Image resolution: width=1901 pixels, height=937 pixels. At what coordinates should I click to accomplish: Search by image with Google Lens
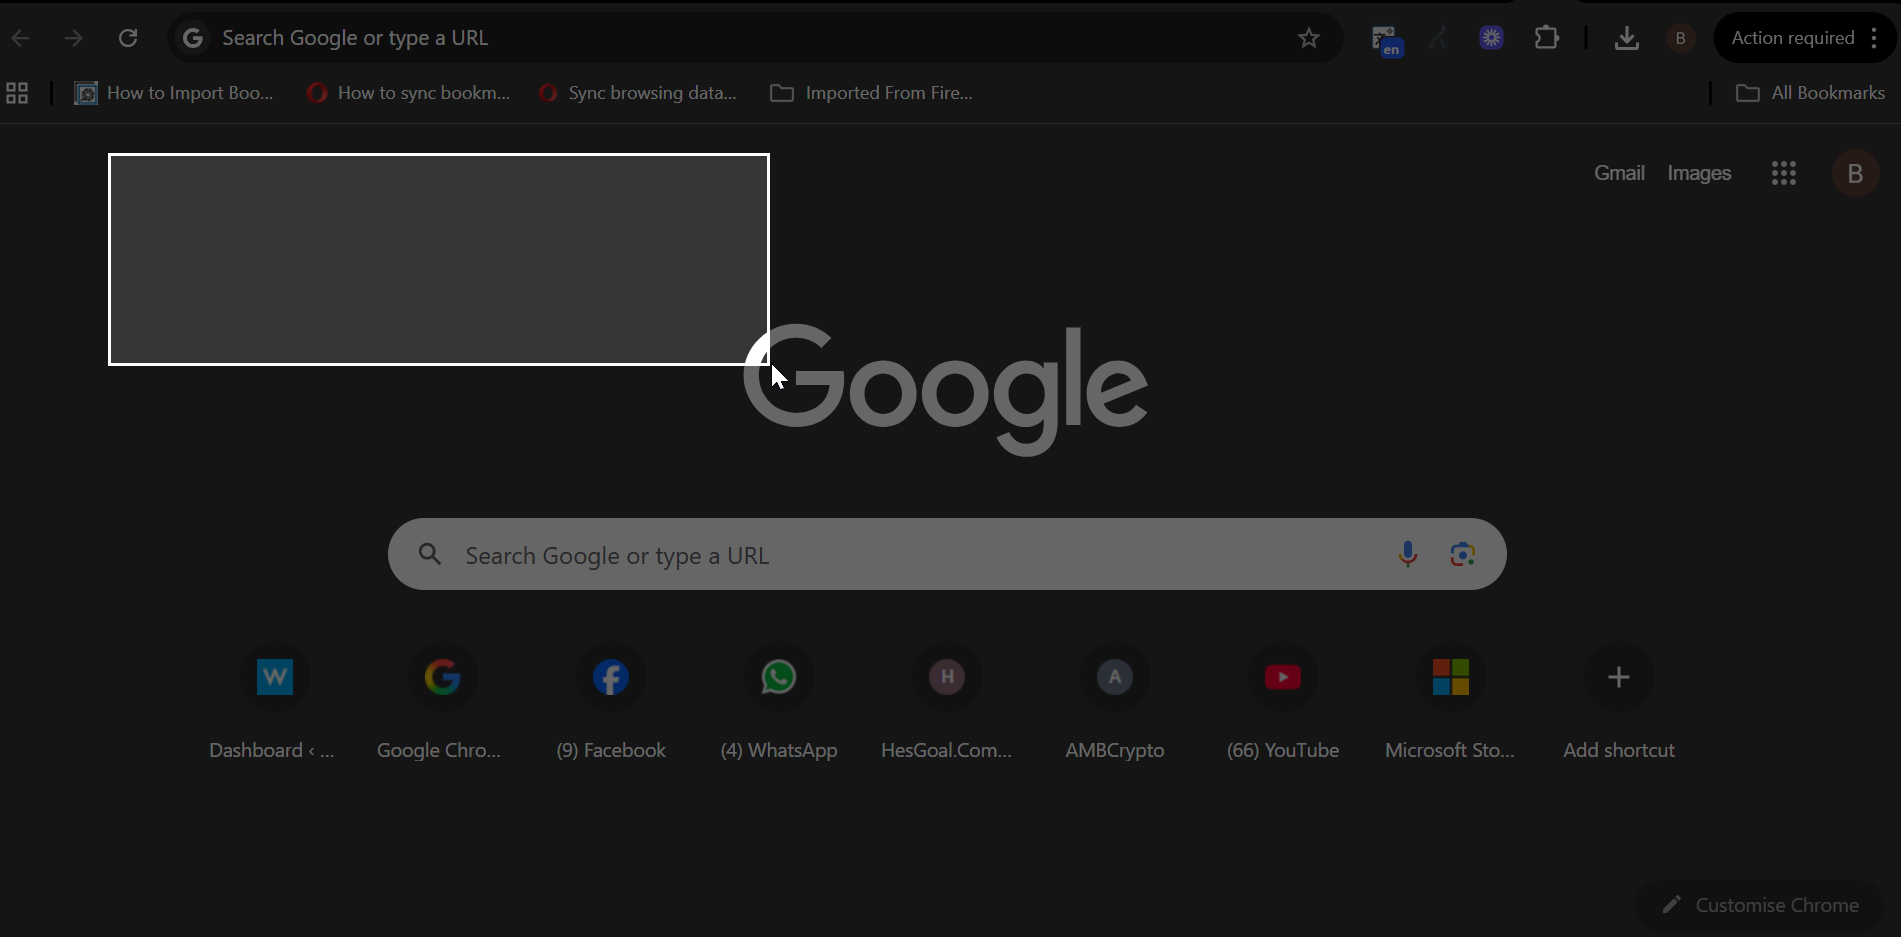tap(1463, 554)
